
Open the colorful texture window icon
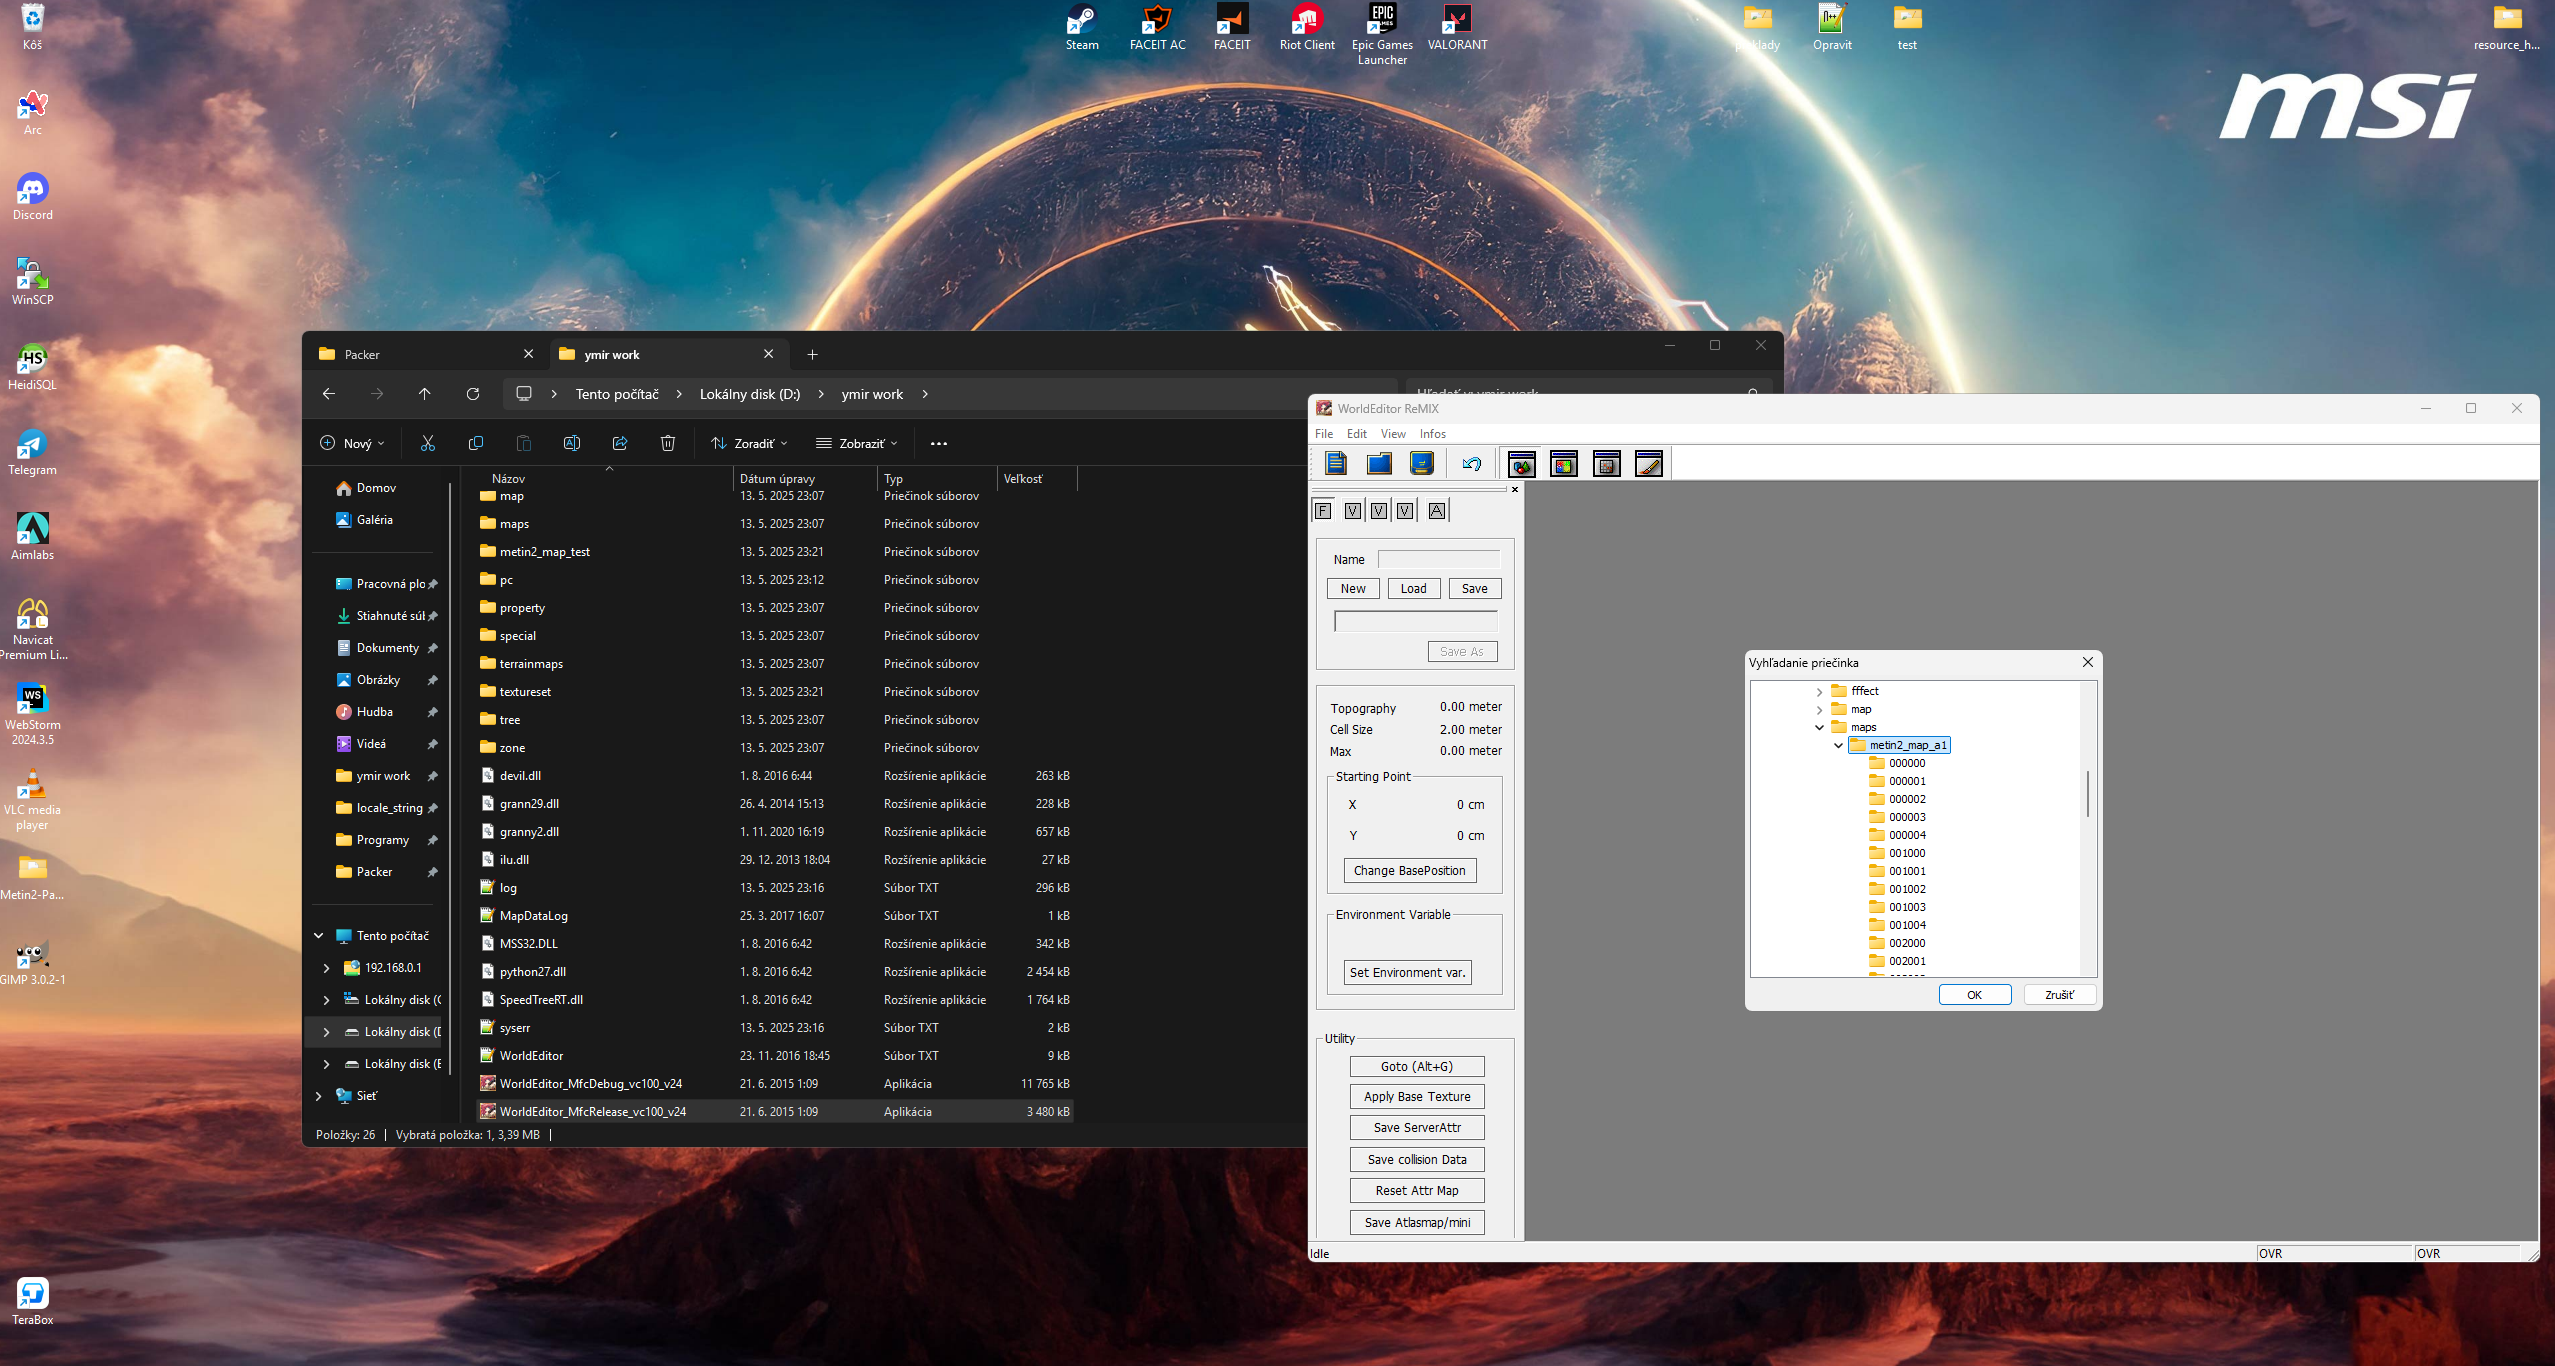point(1564,463)
